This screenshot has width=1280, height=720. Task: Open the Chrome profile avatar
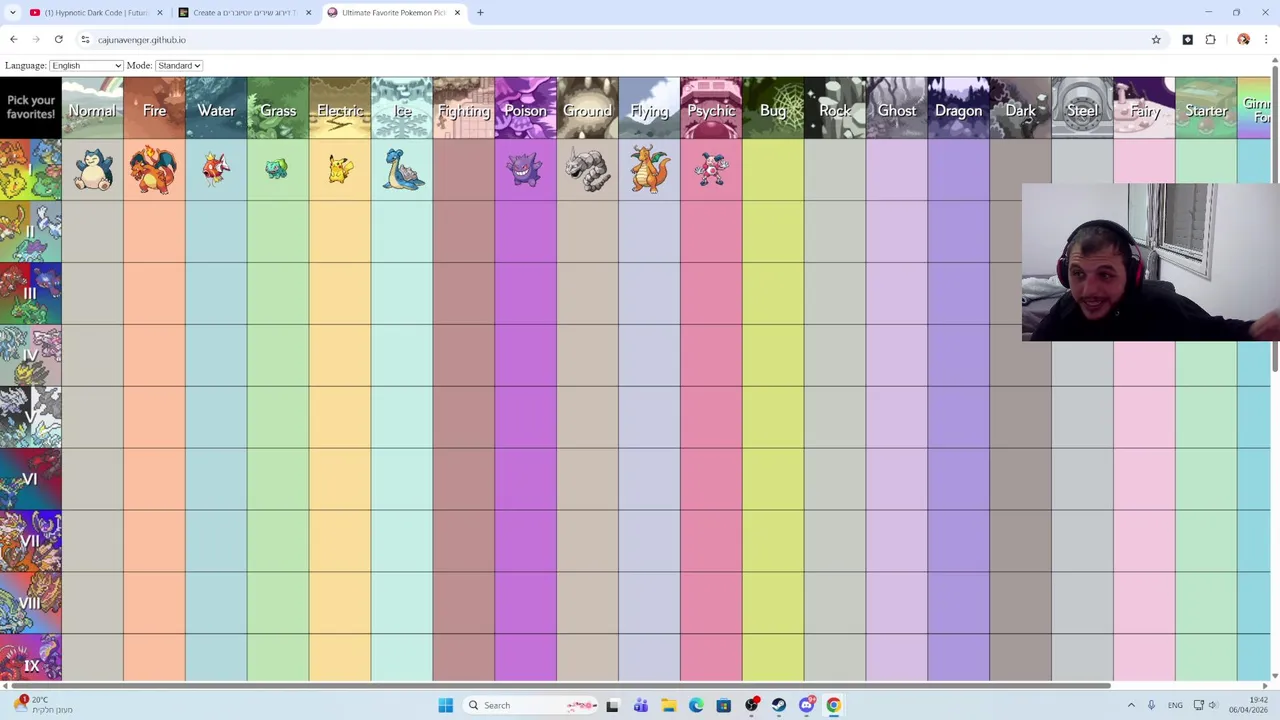click(1243, 39)
